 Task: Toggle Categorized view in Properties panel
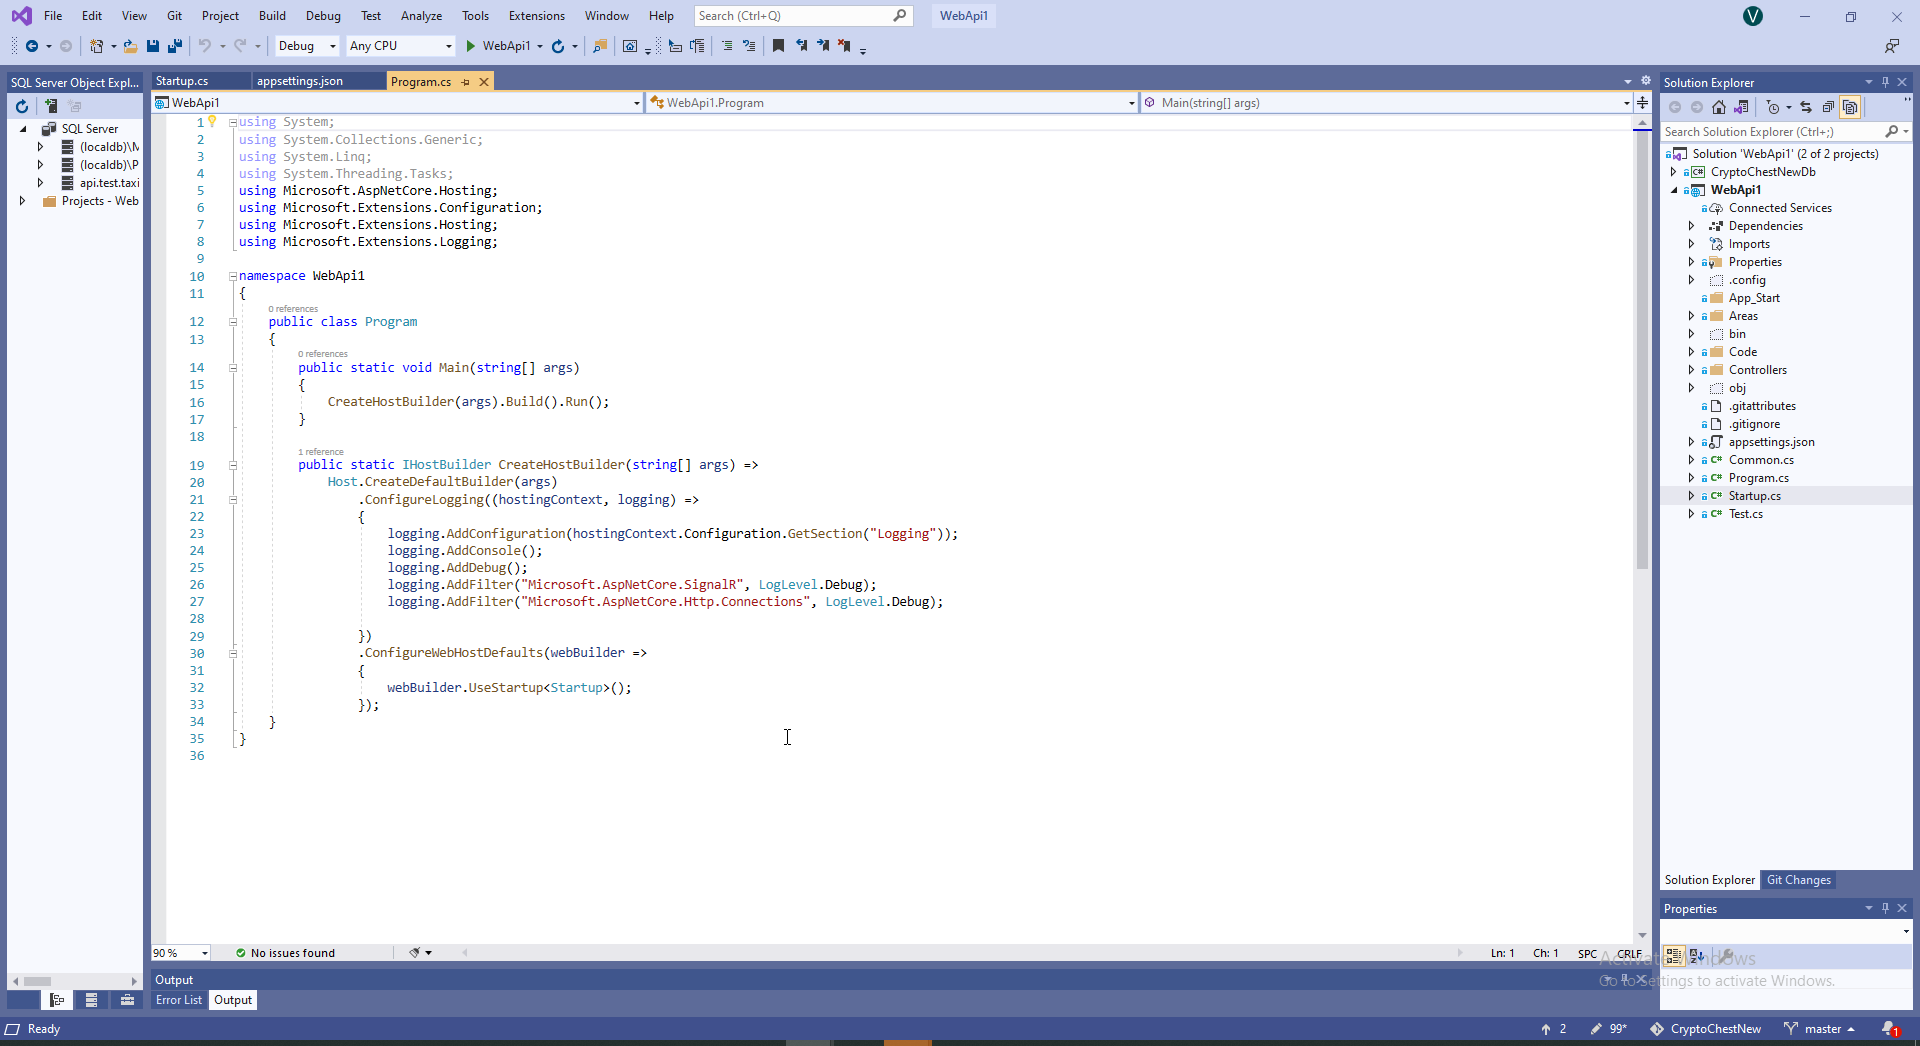click(x=1674, y=956)
